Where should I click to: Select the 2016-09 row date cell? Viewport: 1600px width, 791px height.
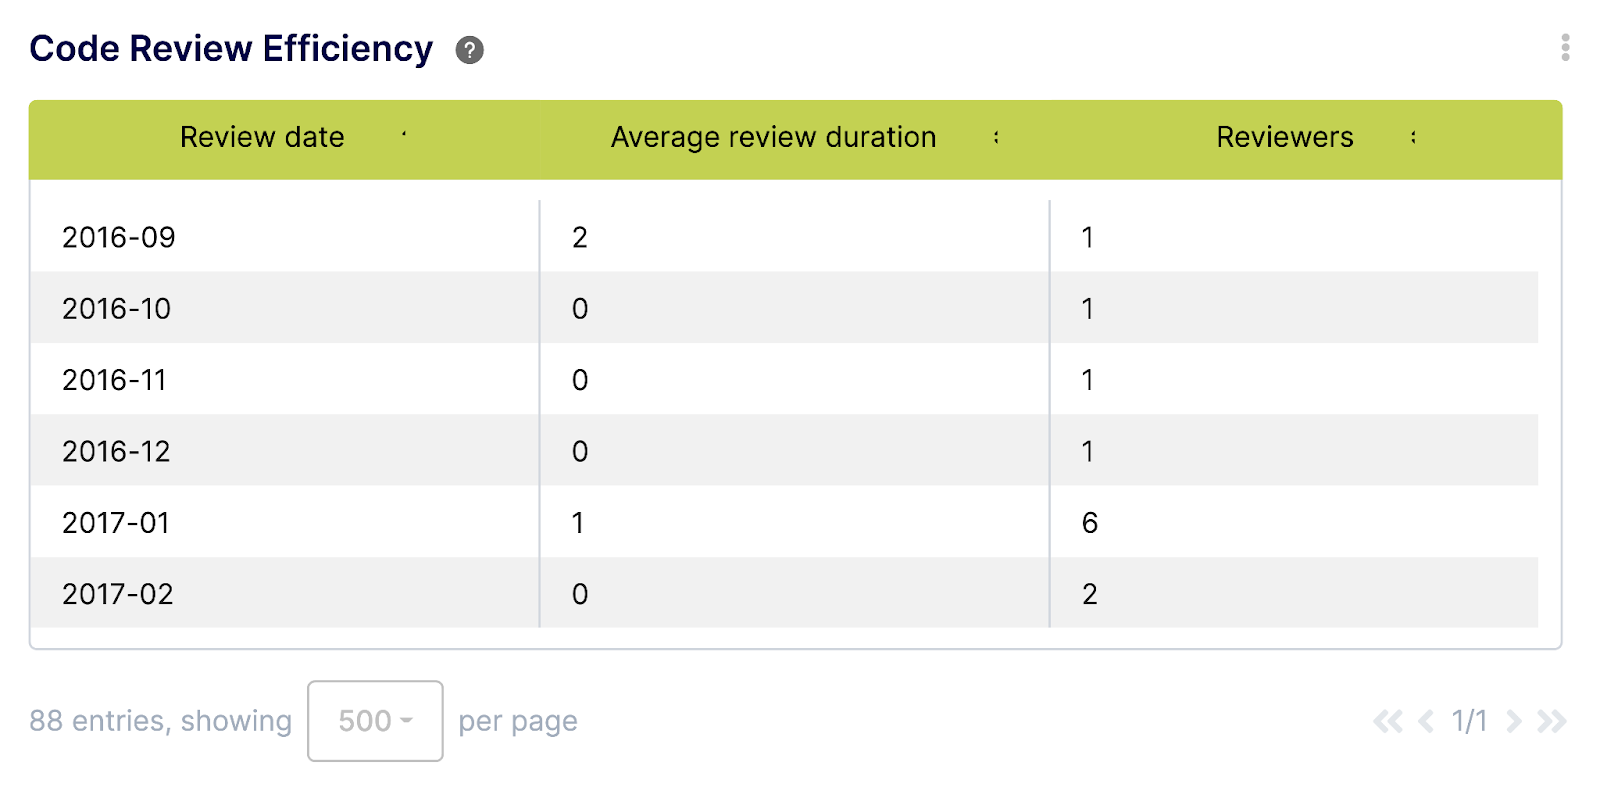click(119, 237)
